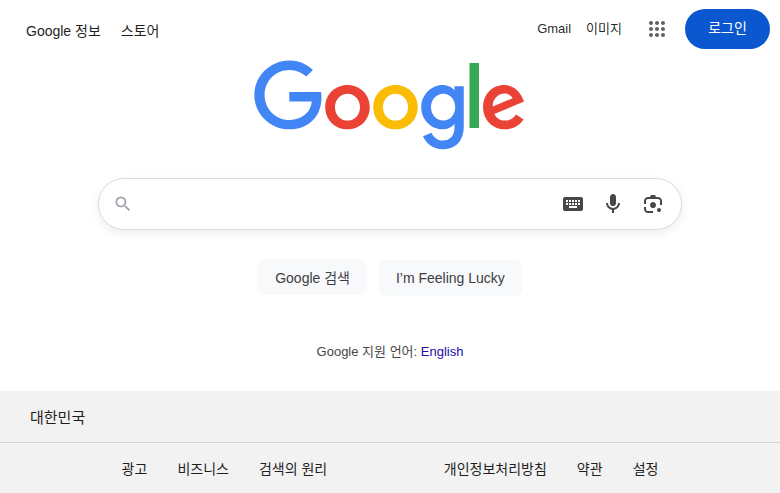Open the 검색의 원리 footer link

[293, 469]
